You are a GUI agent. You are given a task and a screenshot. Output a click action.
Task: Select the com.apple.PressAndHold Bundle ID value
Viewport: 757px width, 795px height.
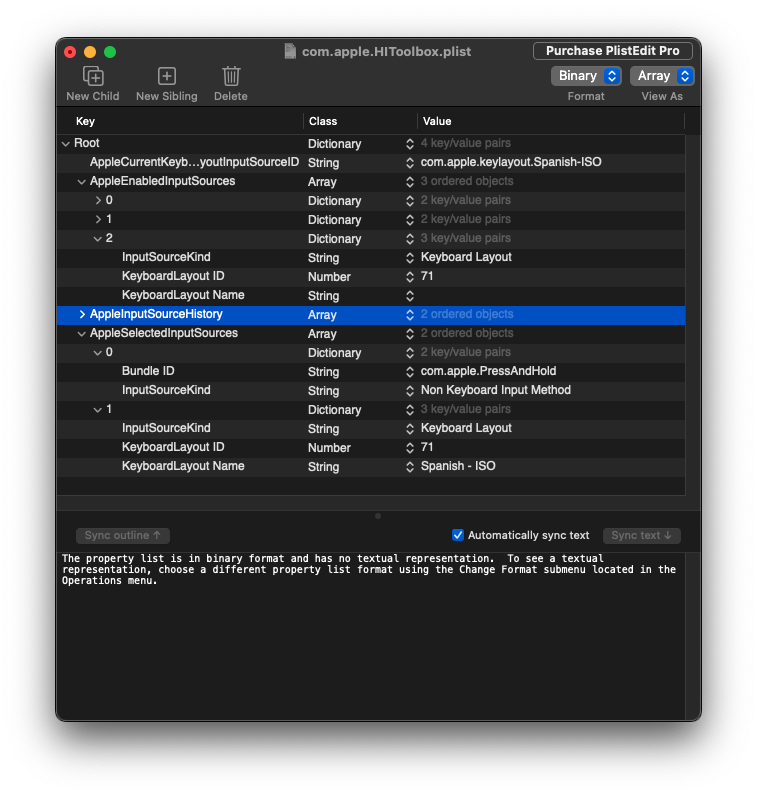point(488,371)
